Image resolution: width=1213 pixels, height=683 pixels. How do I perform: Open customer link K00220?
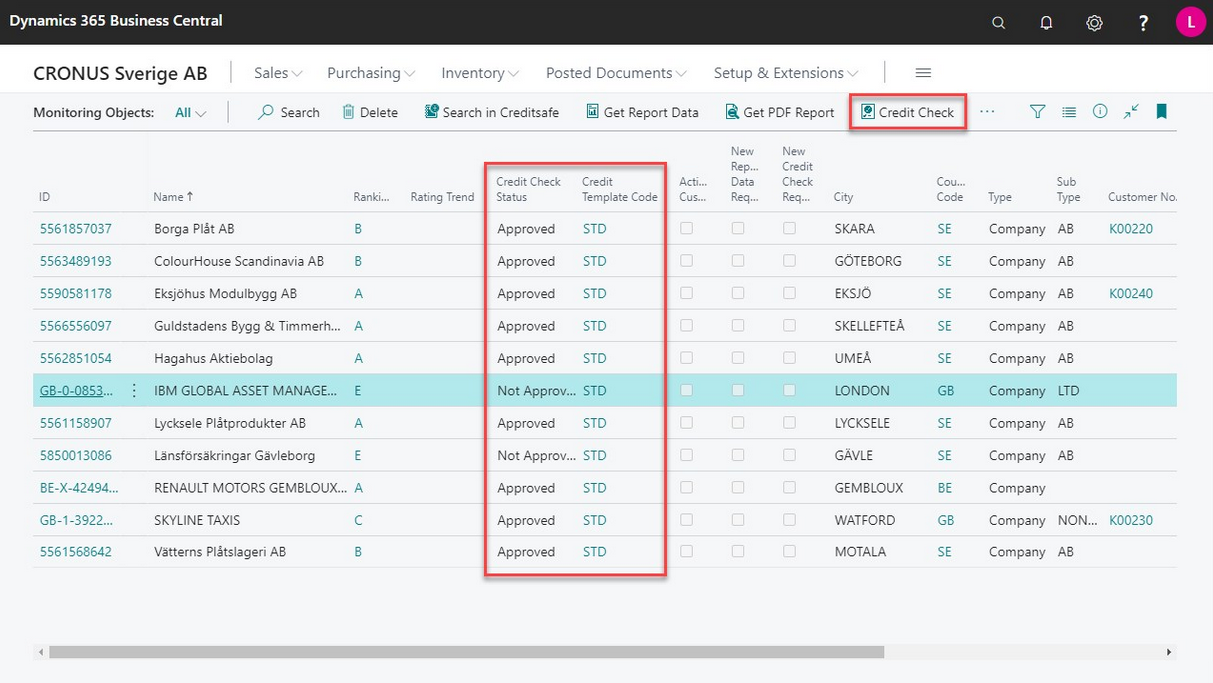pyautogui.click(x=1130, y=229)
